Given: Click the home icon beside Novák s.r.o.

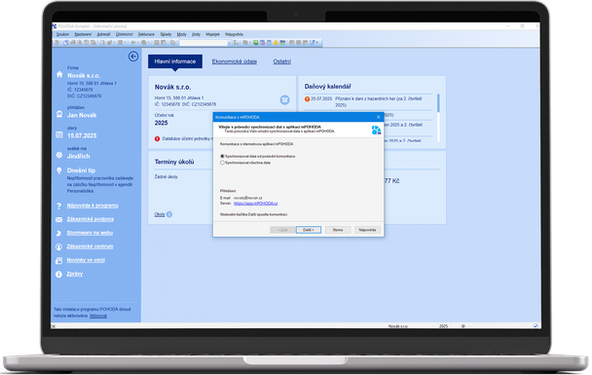Looking at the screenshot, I should 60,74.
